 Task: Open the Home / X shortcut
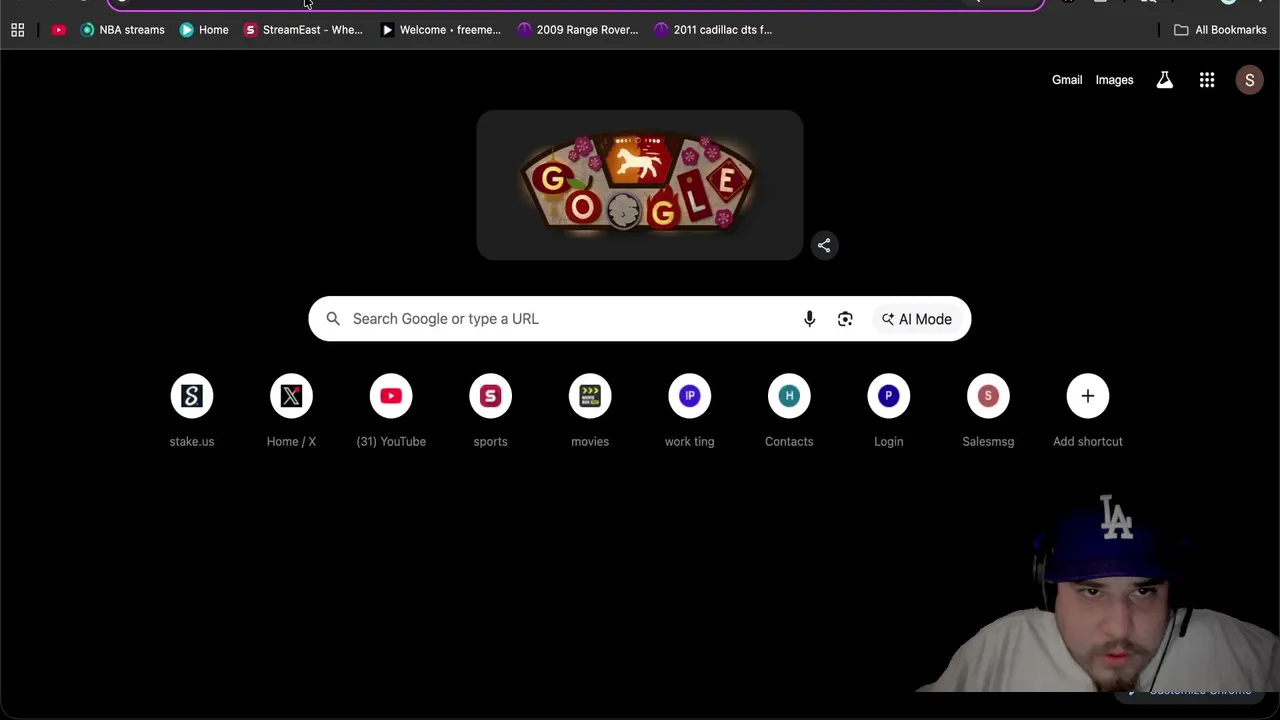291,410
